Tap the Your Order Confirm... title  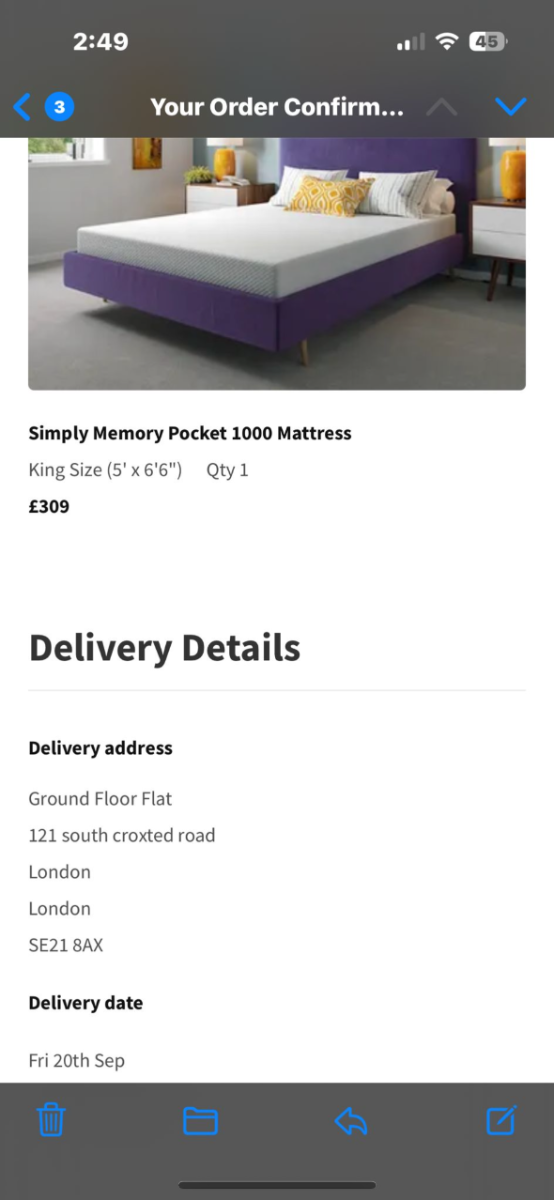click(277, 107)
